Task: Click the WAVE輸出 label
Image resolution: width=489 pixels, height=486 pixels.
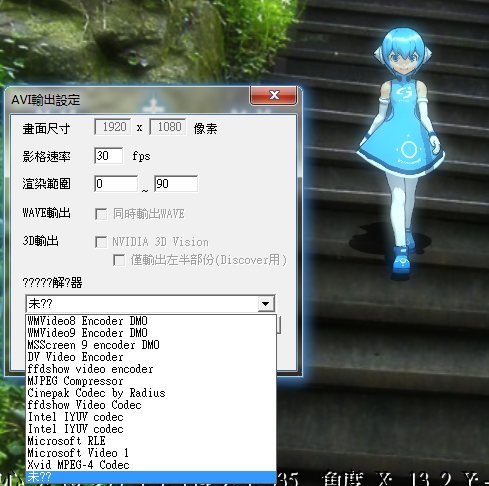Action: (x=46, y=213)
